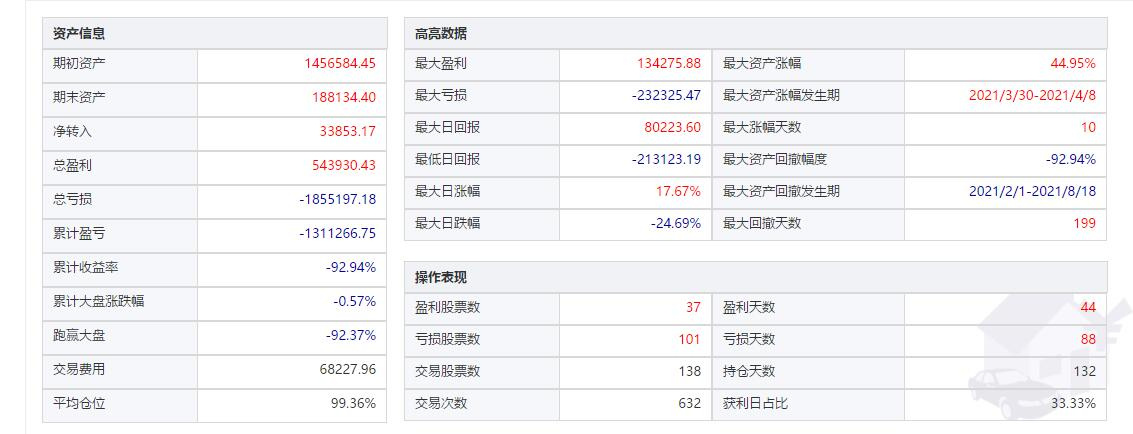Click the 交易费用 value 68227.96
The height and width of the screenshot is (434, 1133).
click(x=348, y=369)
